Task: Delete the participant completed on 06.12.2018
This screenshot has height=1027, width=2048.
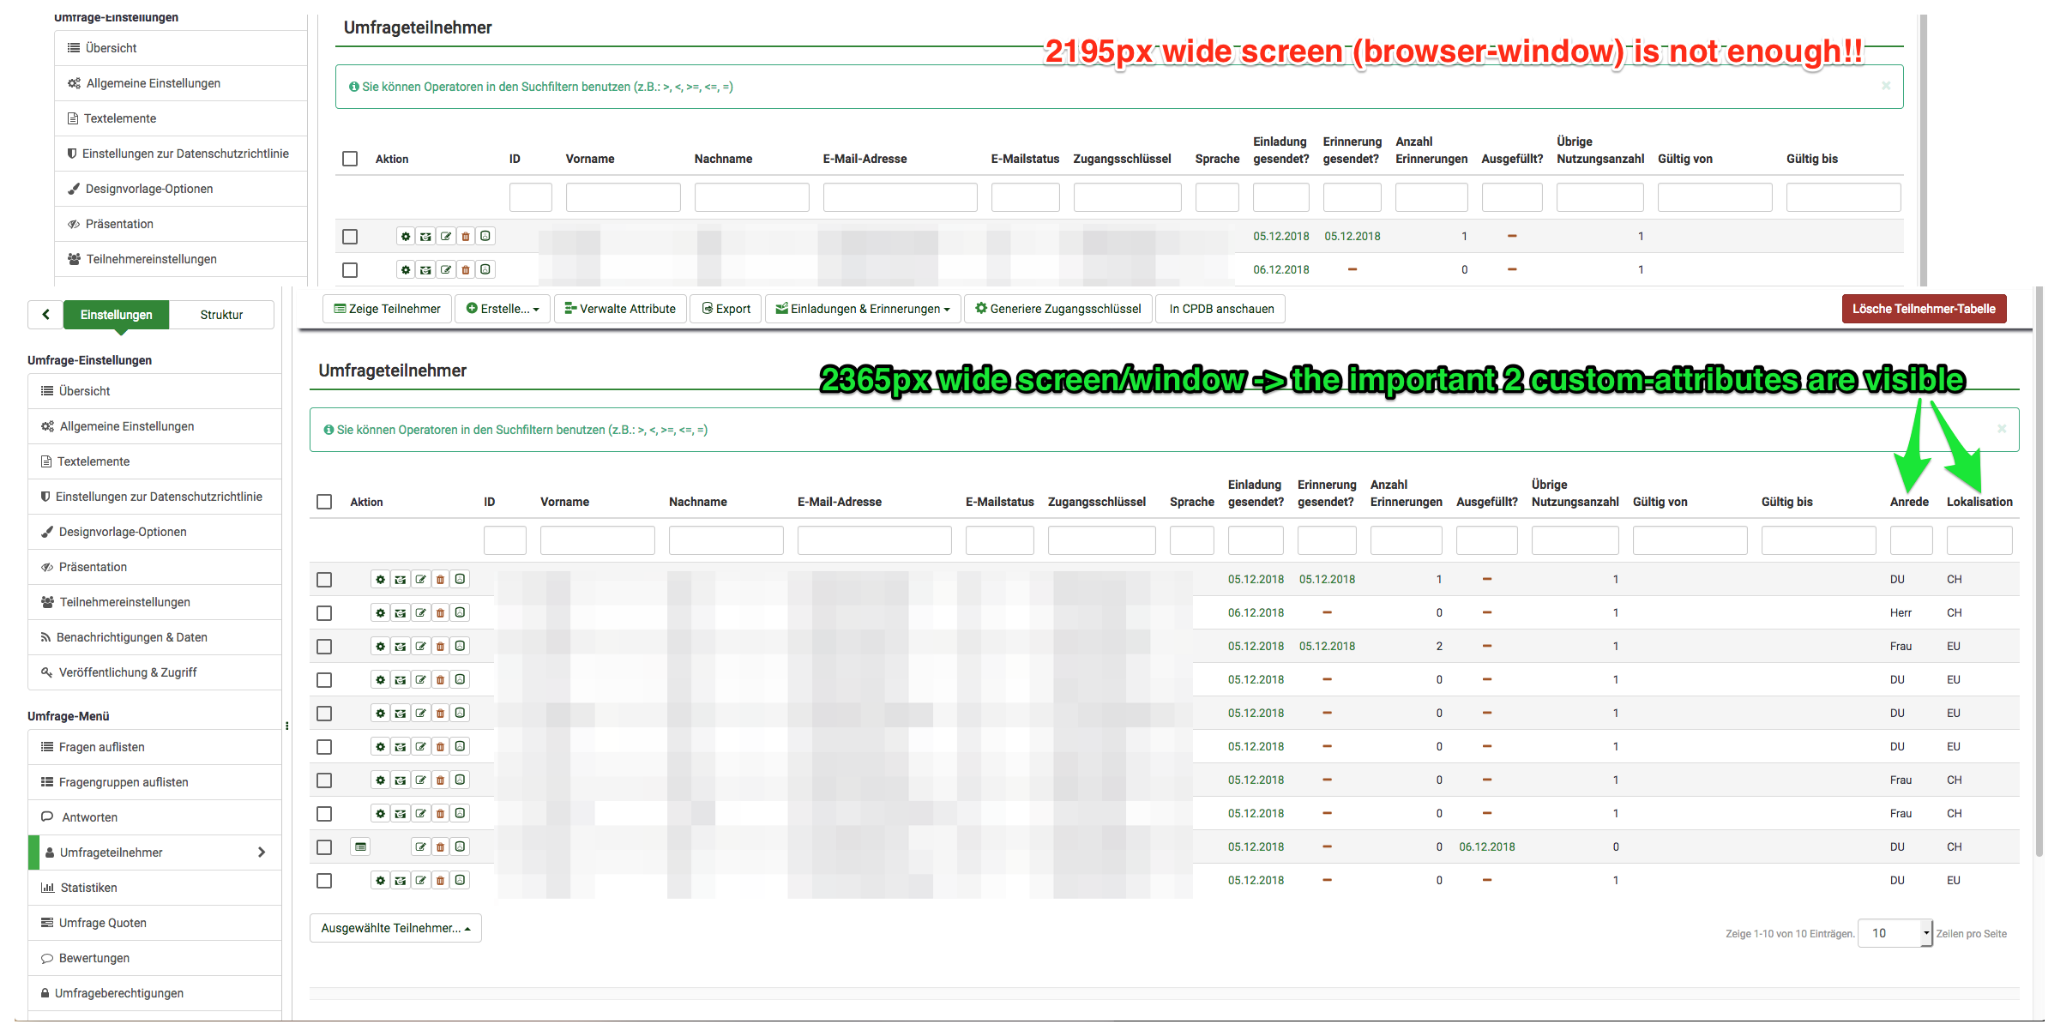Action: [x=440, y=847]
